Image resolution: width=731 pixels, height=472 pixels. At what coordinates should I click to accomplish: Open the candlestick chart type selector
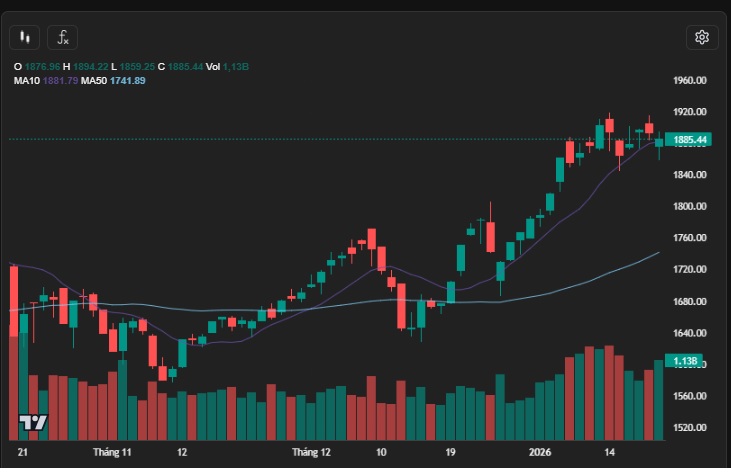point(25,38)
